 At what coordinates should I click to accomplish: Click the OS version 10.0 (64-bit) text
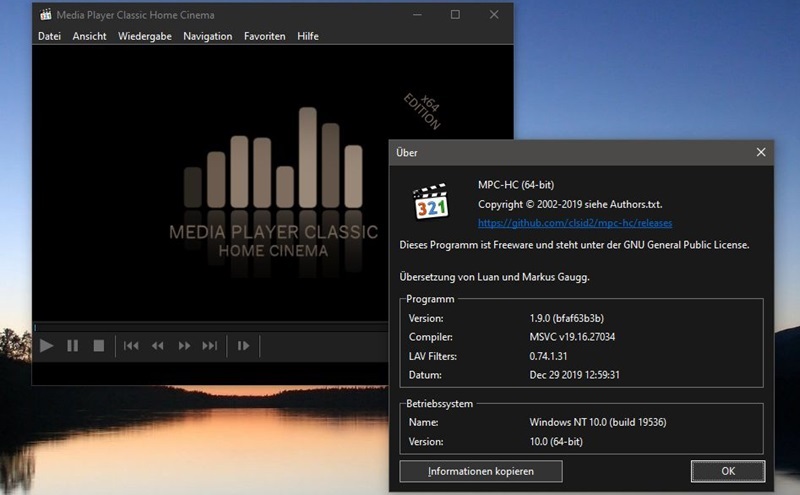coord(556,442)
